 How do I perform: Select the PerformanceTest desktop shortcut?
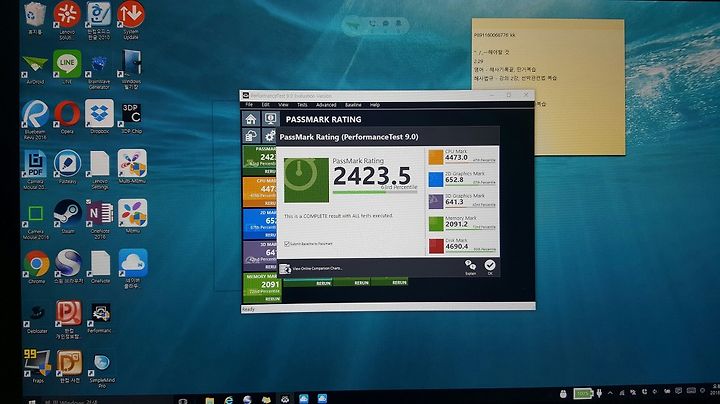[x=100, y=318]
